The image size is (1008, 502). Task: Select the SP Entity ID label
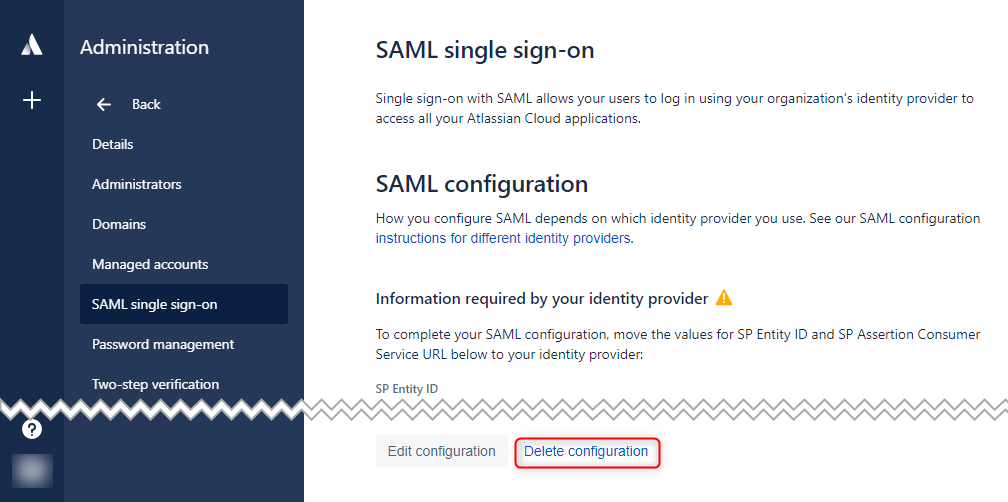[406, 389]
